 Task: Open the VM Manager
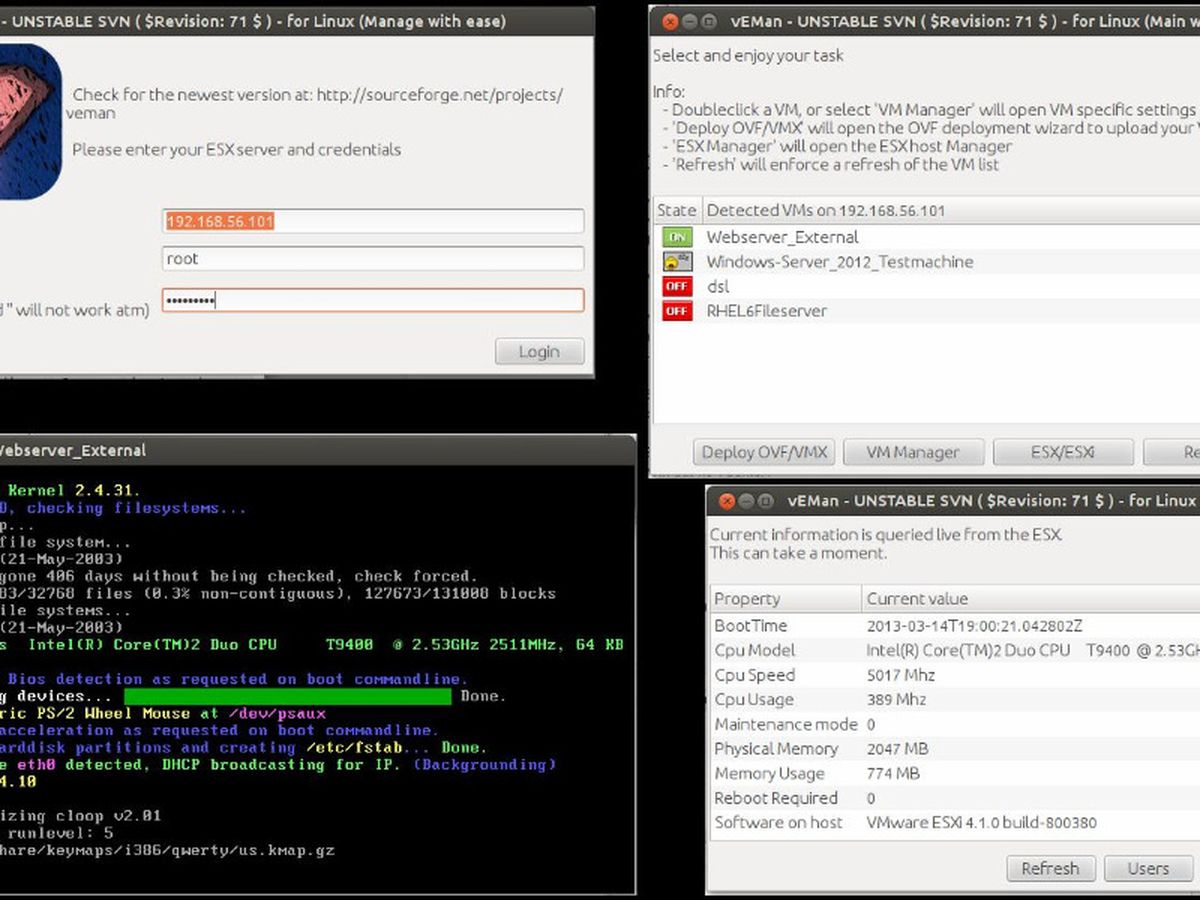pos(912,452)
